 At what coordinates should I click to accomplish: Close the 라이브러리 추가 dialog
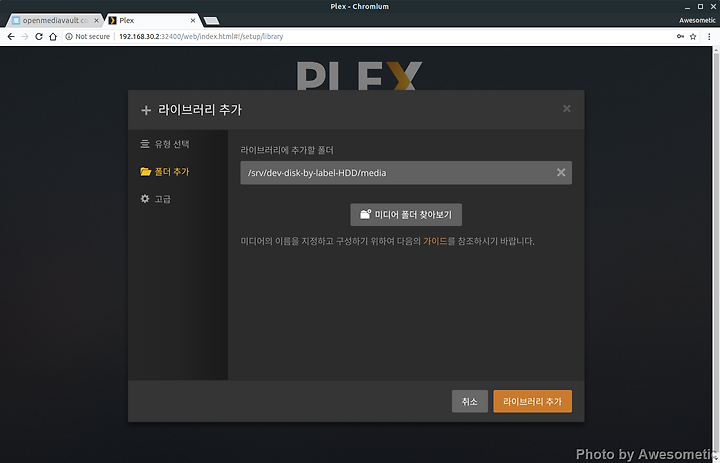(x=567, y=108)
